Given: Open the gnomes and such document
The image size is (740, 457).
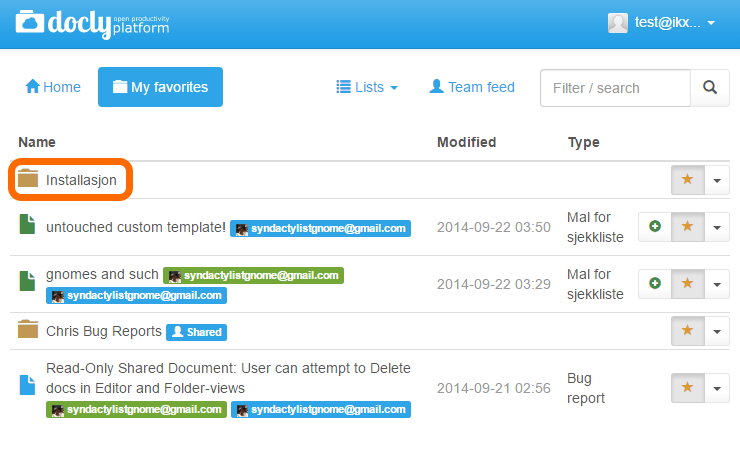Looking at the screenshot, I should click(x=102, y=274).
